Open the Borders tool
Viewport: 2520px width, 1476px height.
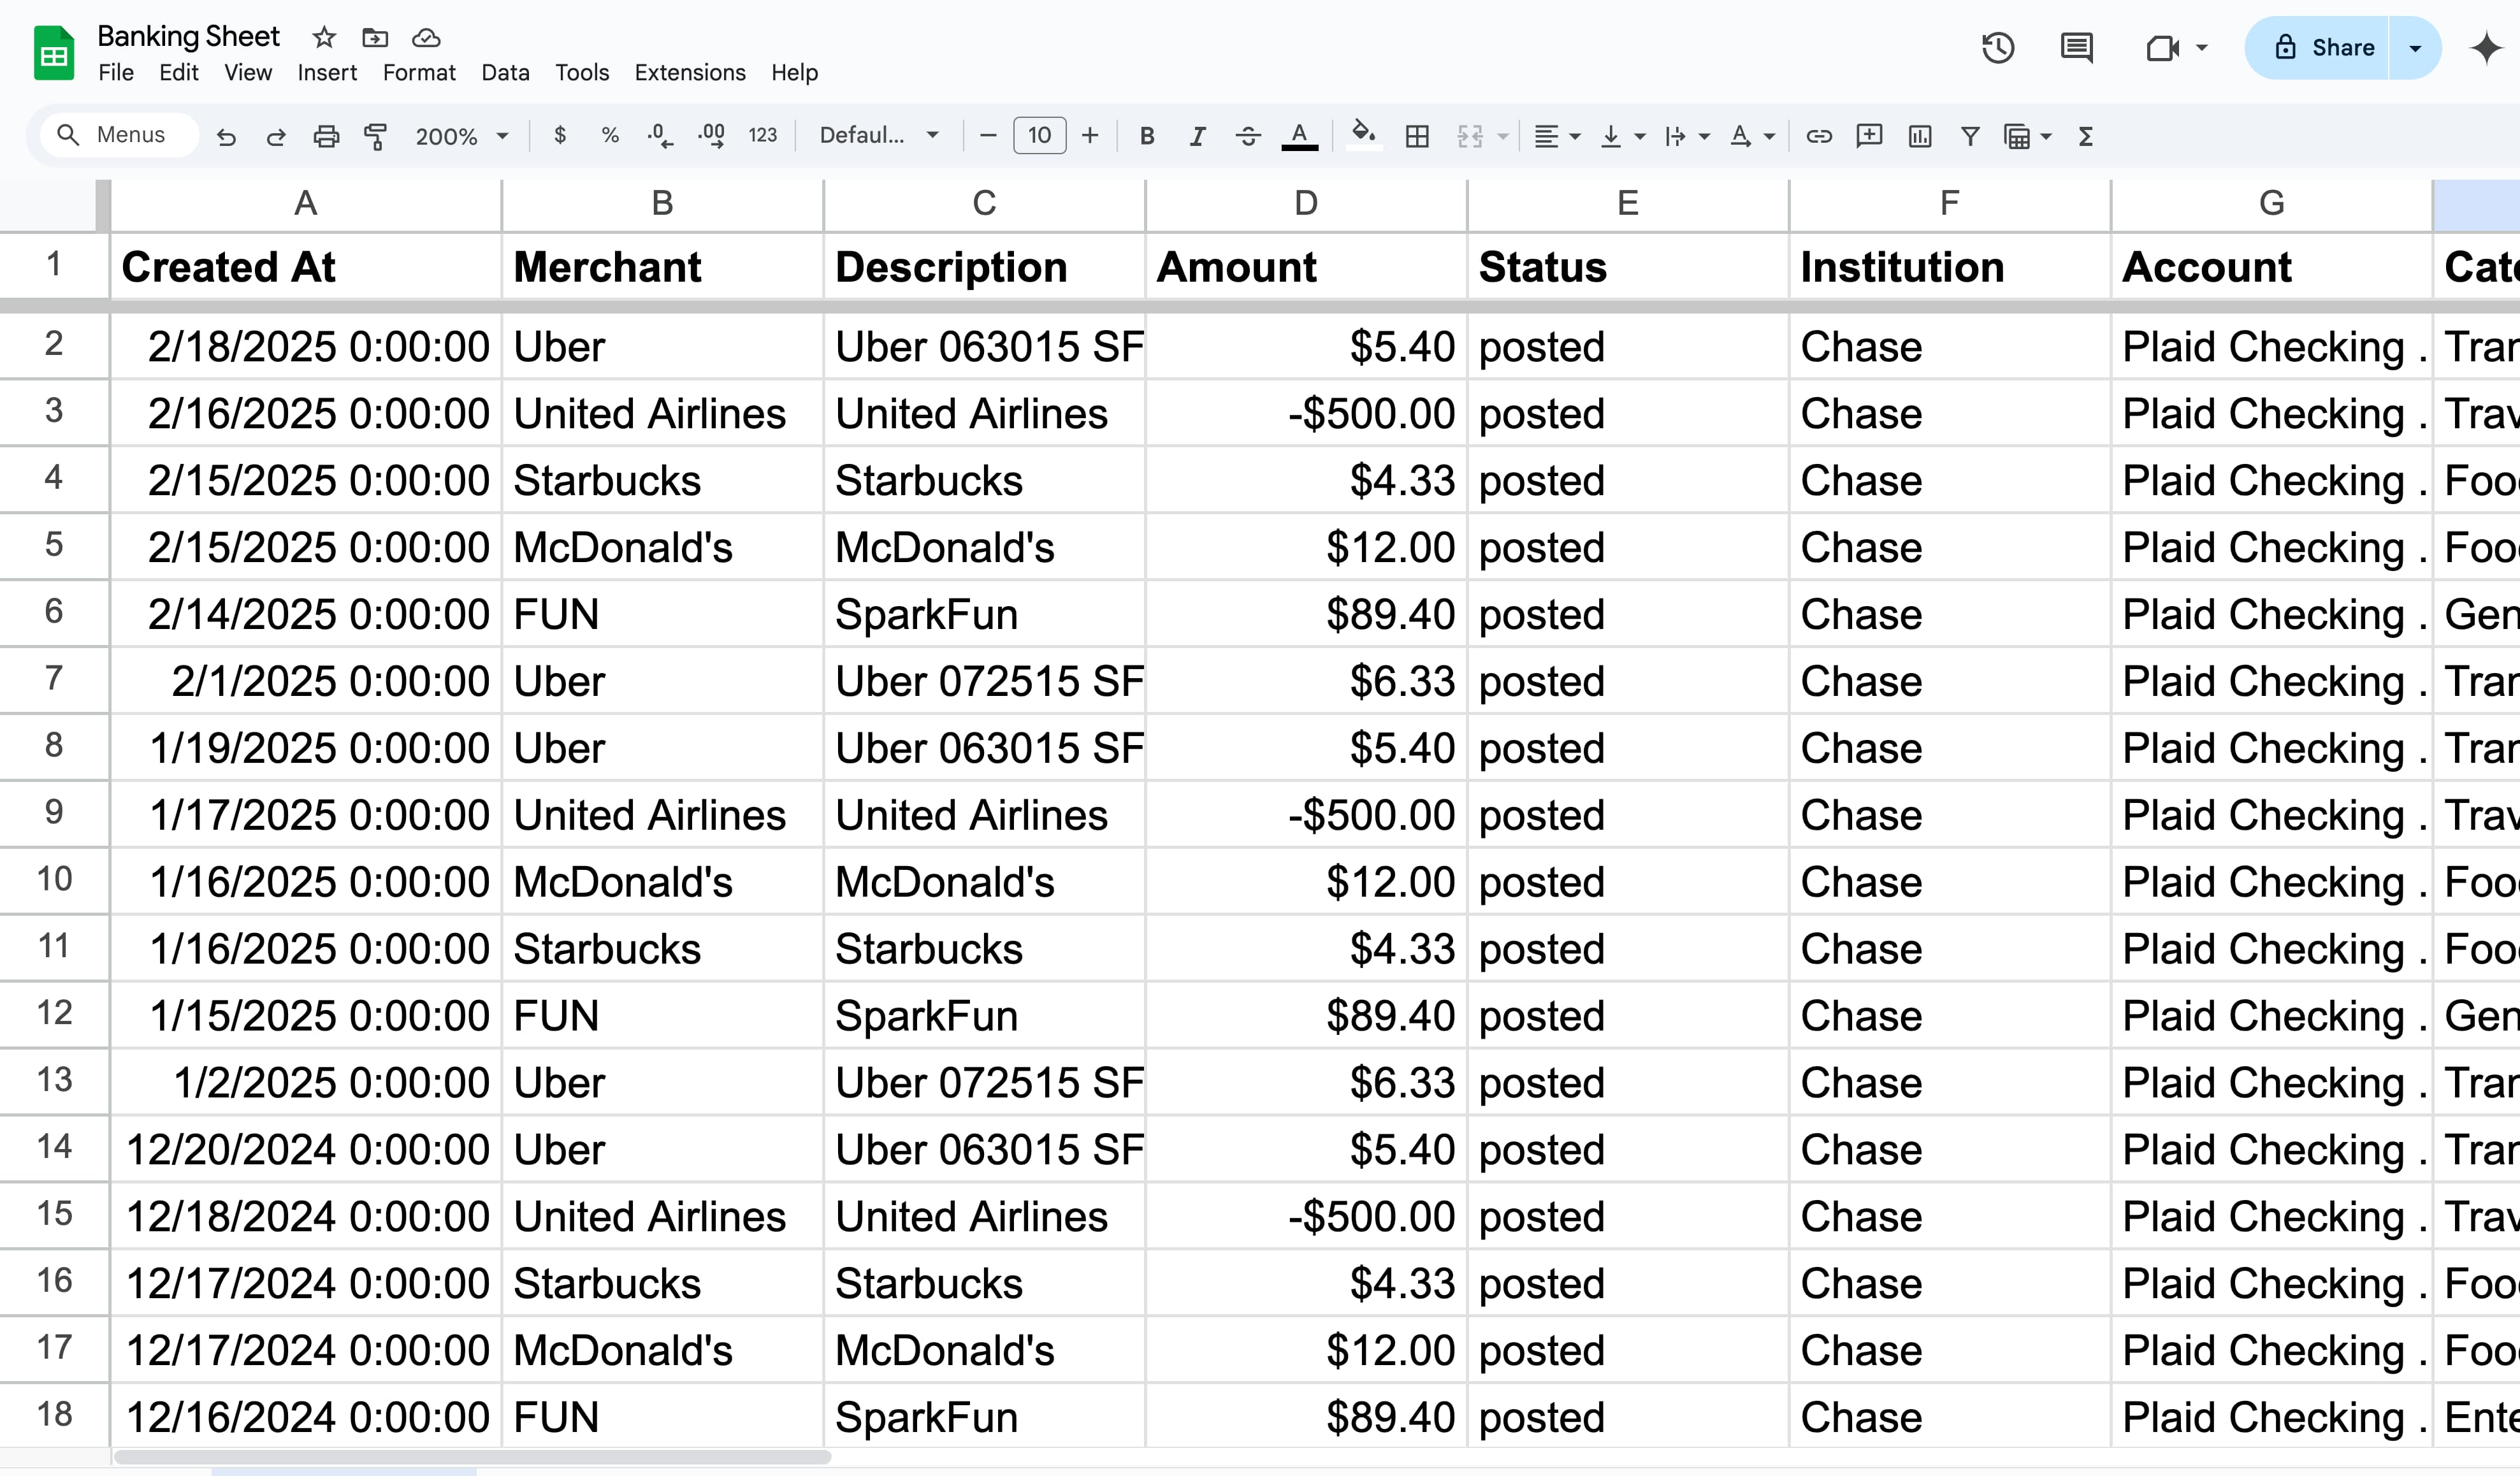pos(1417,136)
